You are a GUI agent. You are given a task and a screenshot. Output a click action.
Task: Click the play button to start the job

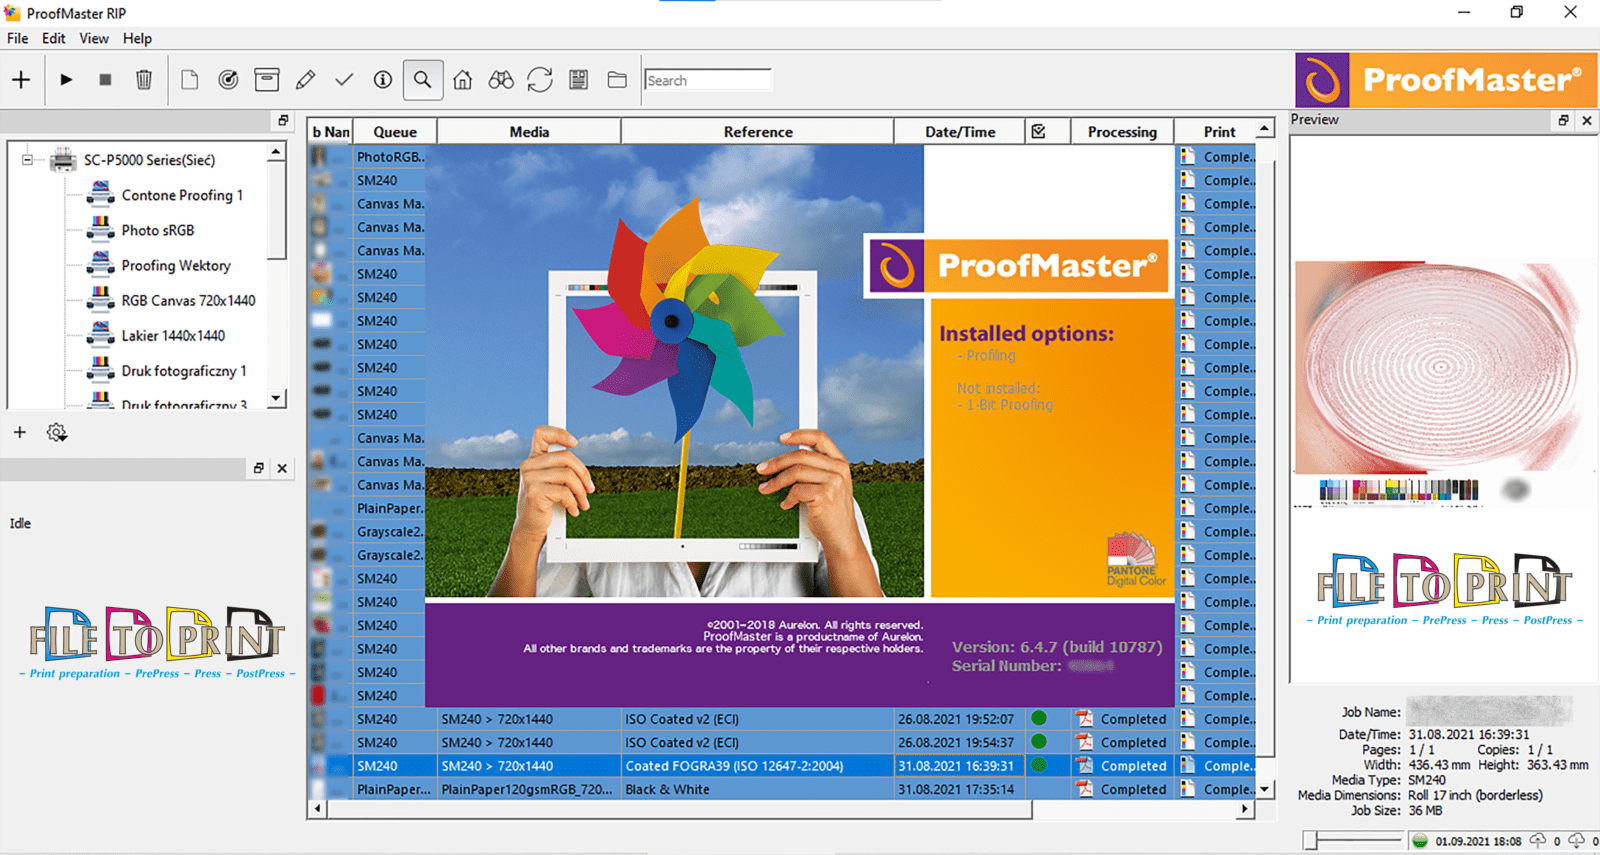(x=66, y=80)
